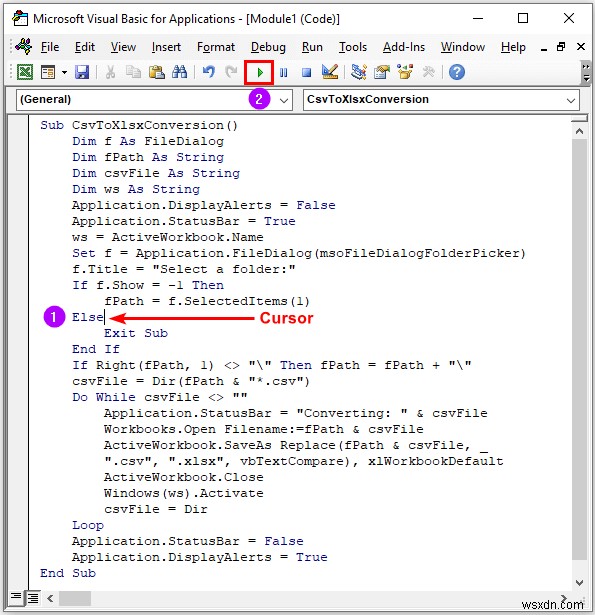Click the Cut scissors icon
Screen dimensions: 595x615
pyautogui.click(x=110, y=73)
